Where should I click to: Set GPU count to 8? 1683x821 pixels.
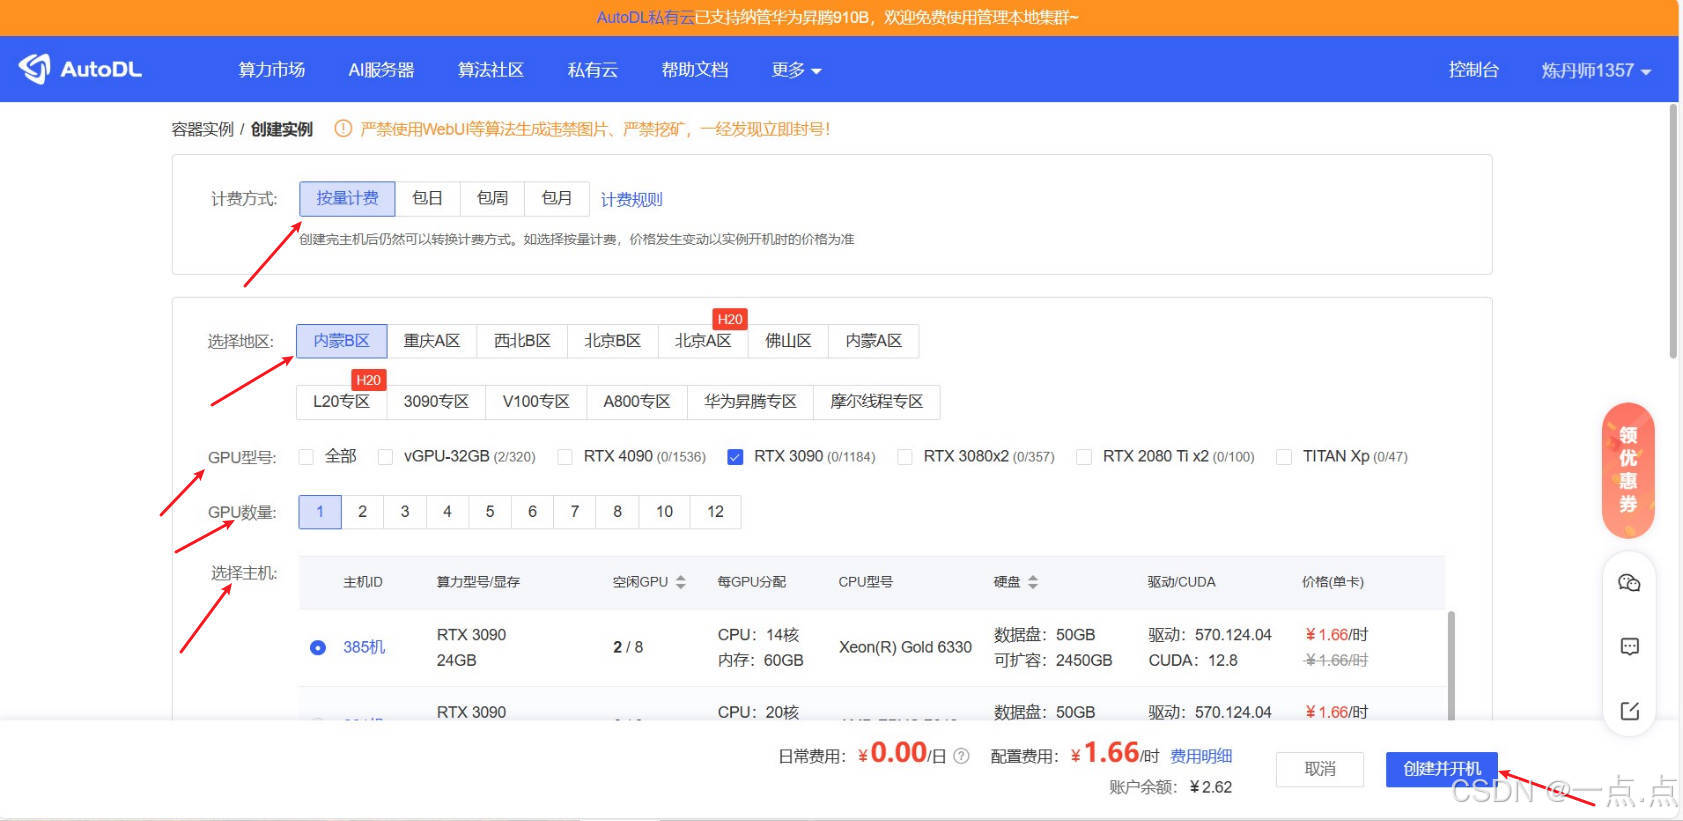617,512
